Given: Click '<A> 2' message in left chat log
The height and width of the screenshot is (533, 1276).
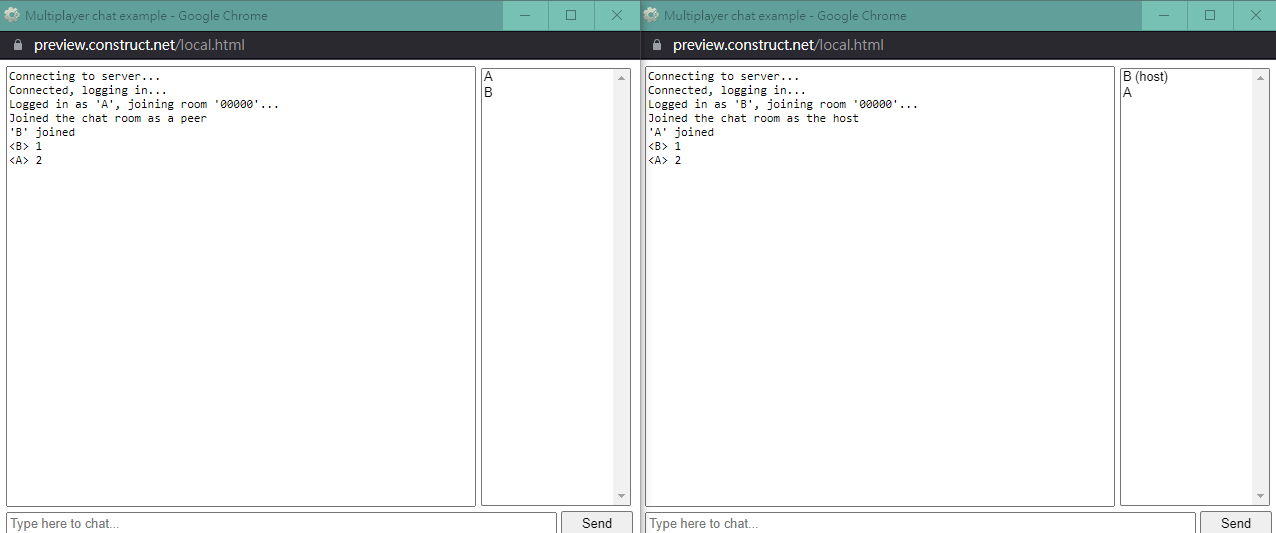Looking at the screenshot, I should click(25, 160).
